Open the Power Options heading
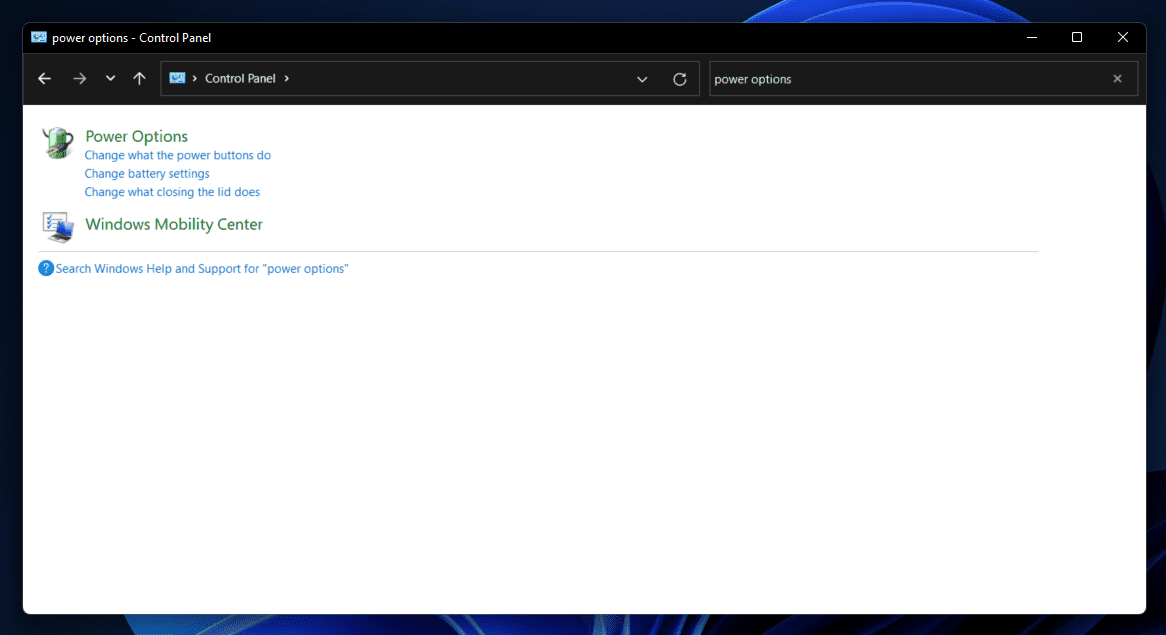 [137, 136]
